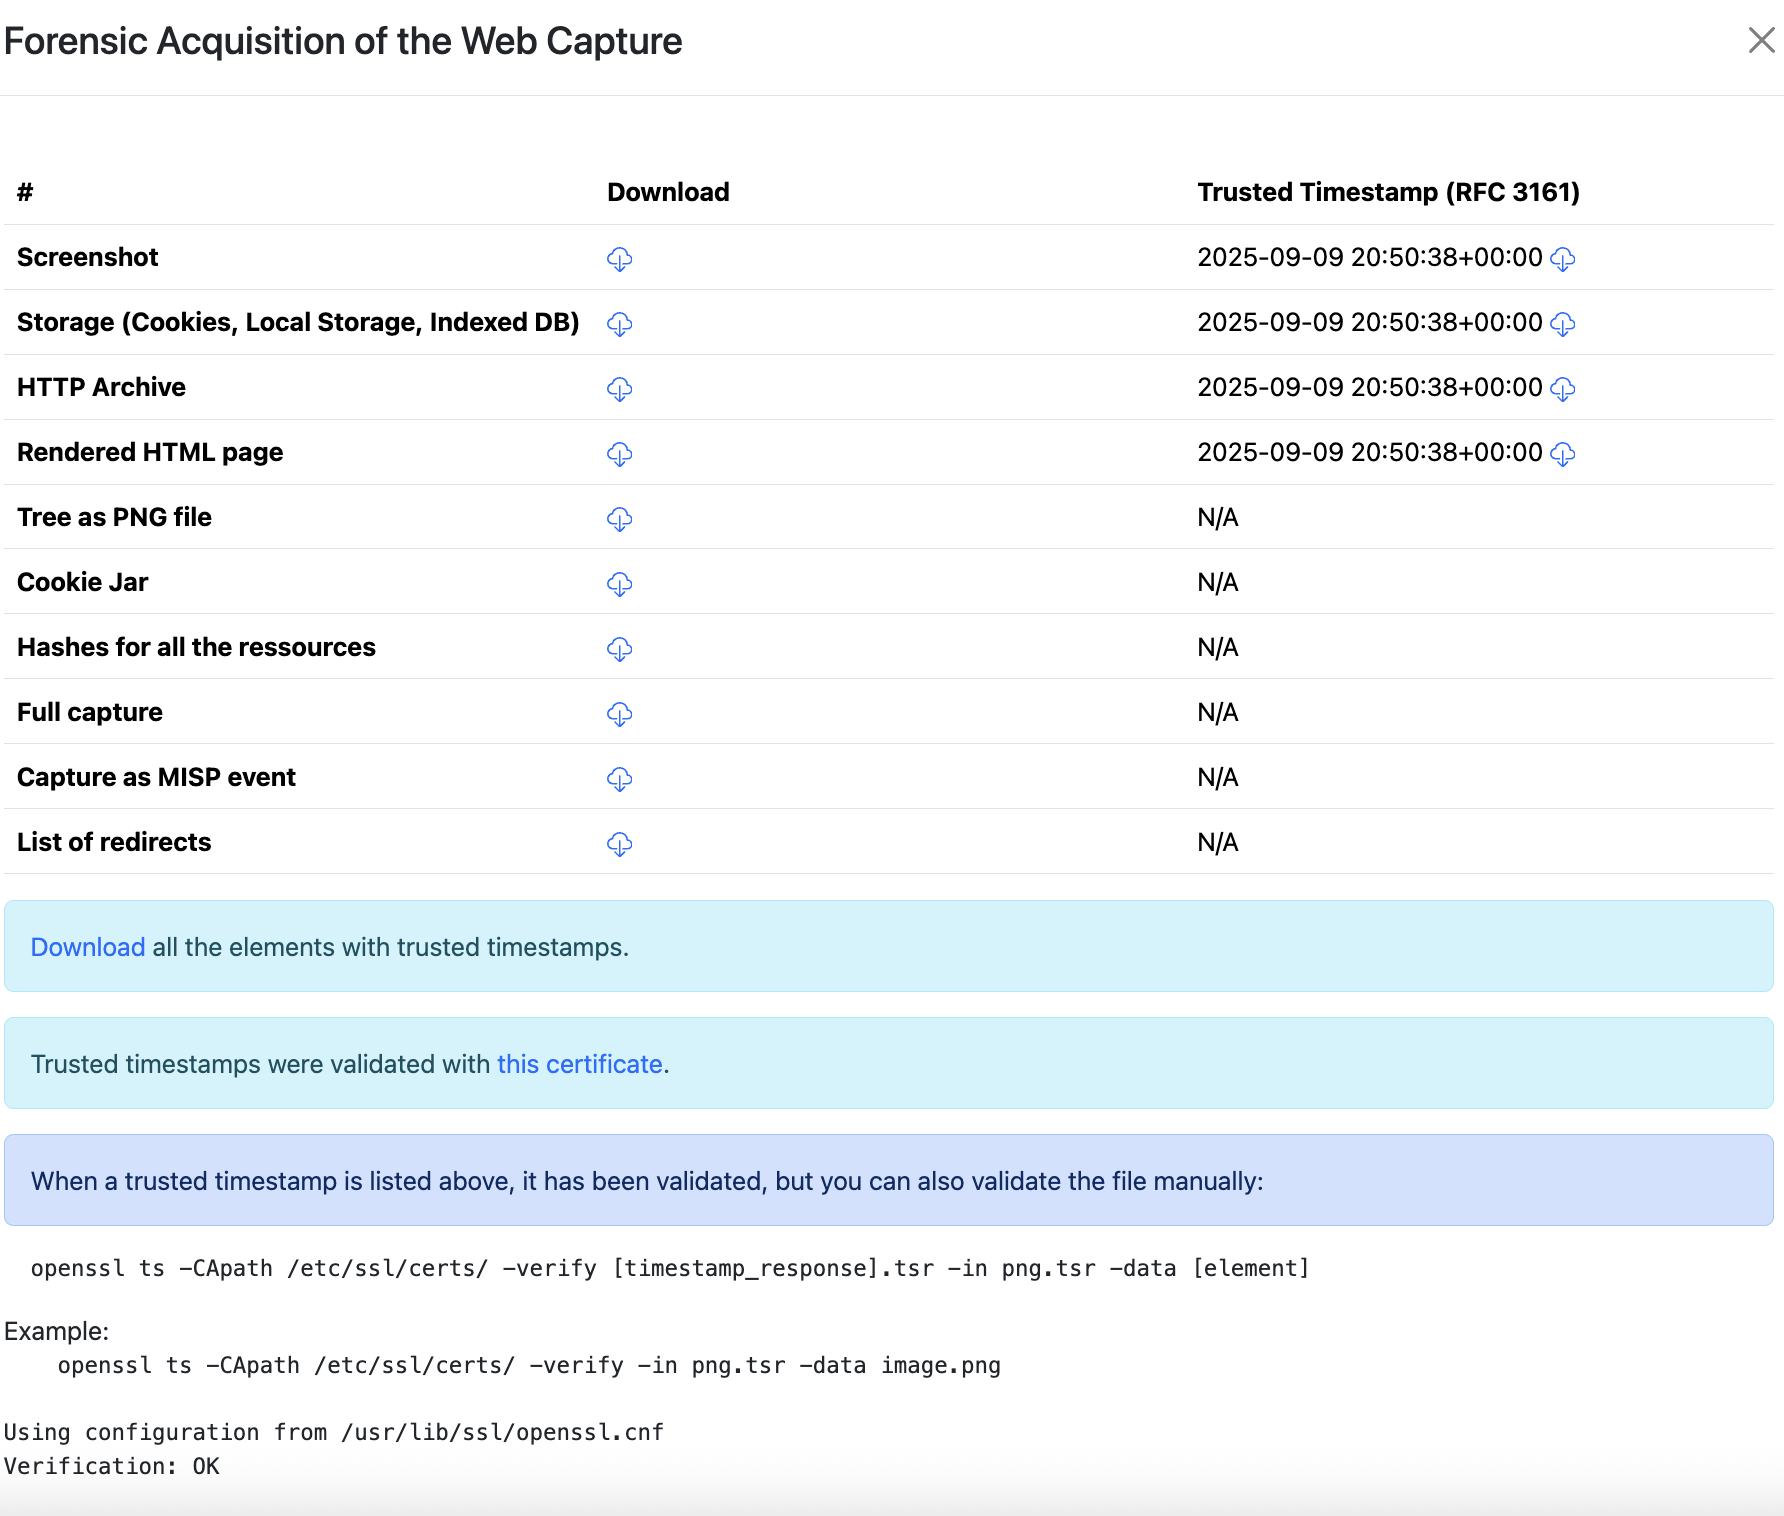Close the Forensic Acquisition dialog
The height and width of the screenshot is (1516, 1784).
[1761, 40]
